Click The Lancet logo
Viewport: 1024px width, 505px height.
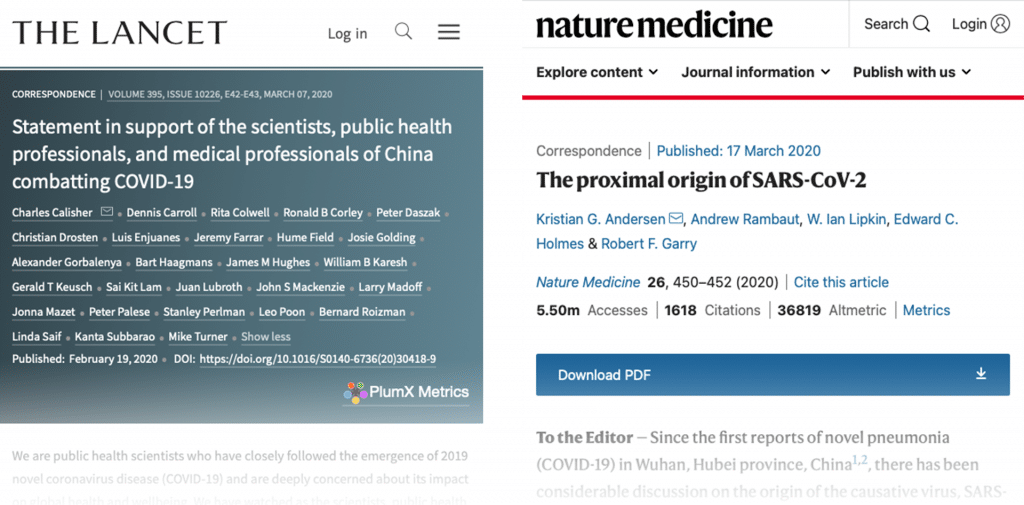(x=120, y=32)
